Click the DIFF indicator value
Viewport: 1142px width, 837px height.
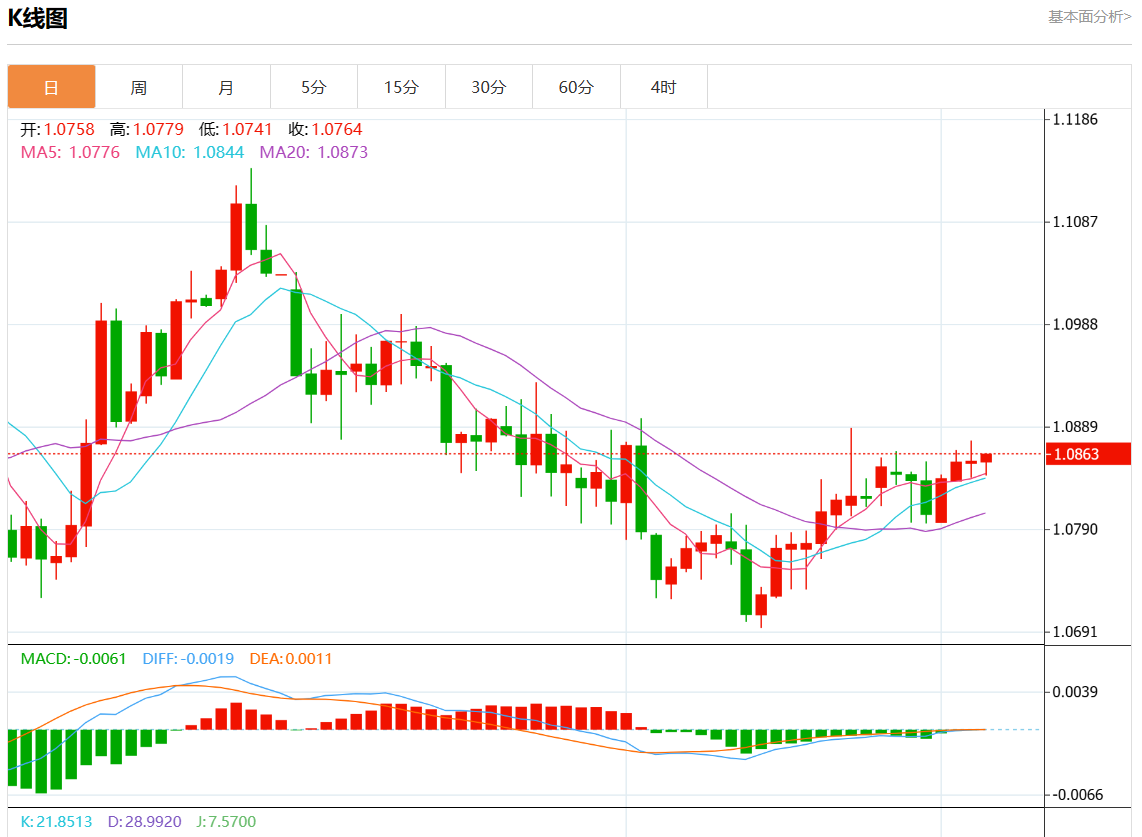(188, 658)
